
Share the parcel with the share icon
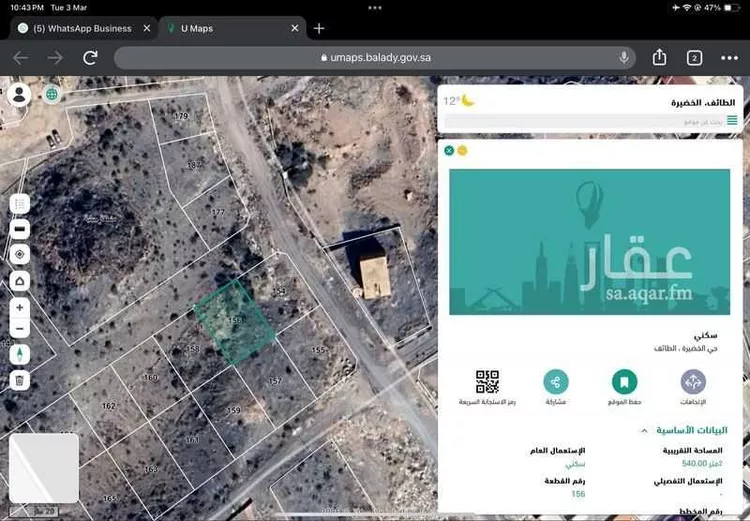coord(556,382)
